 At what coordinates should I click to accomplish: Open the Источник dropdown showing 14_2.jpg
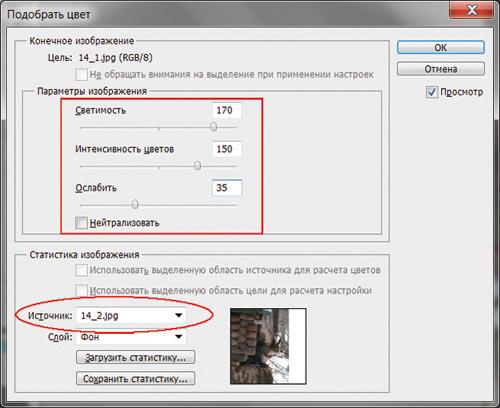131,315
